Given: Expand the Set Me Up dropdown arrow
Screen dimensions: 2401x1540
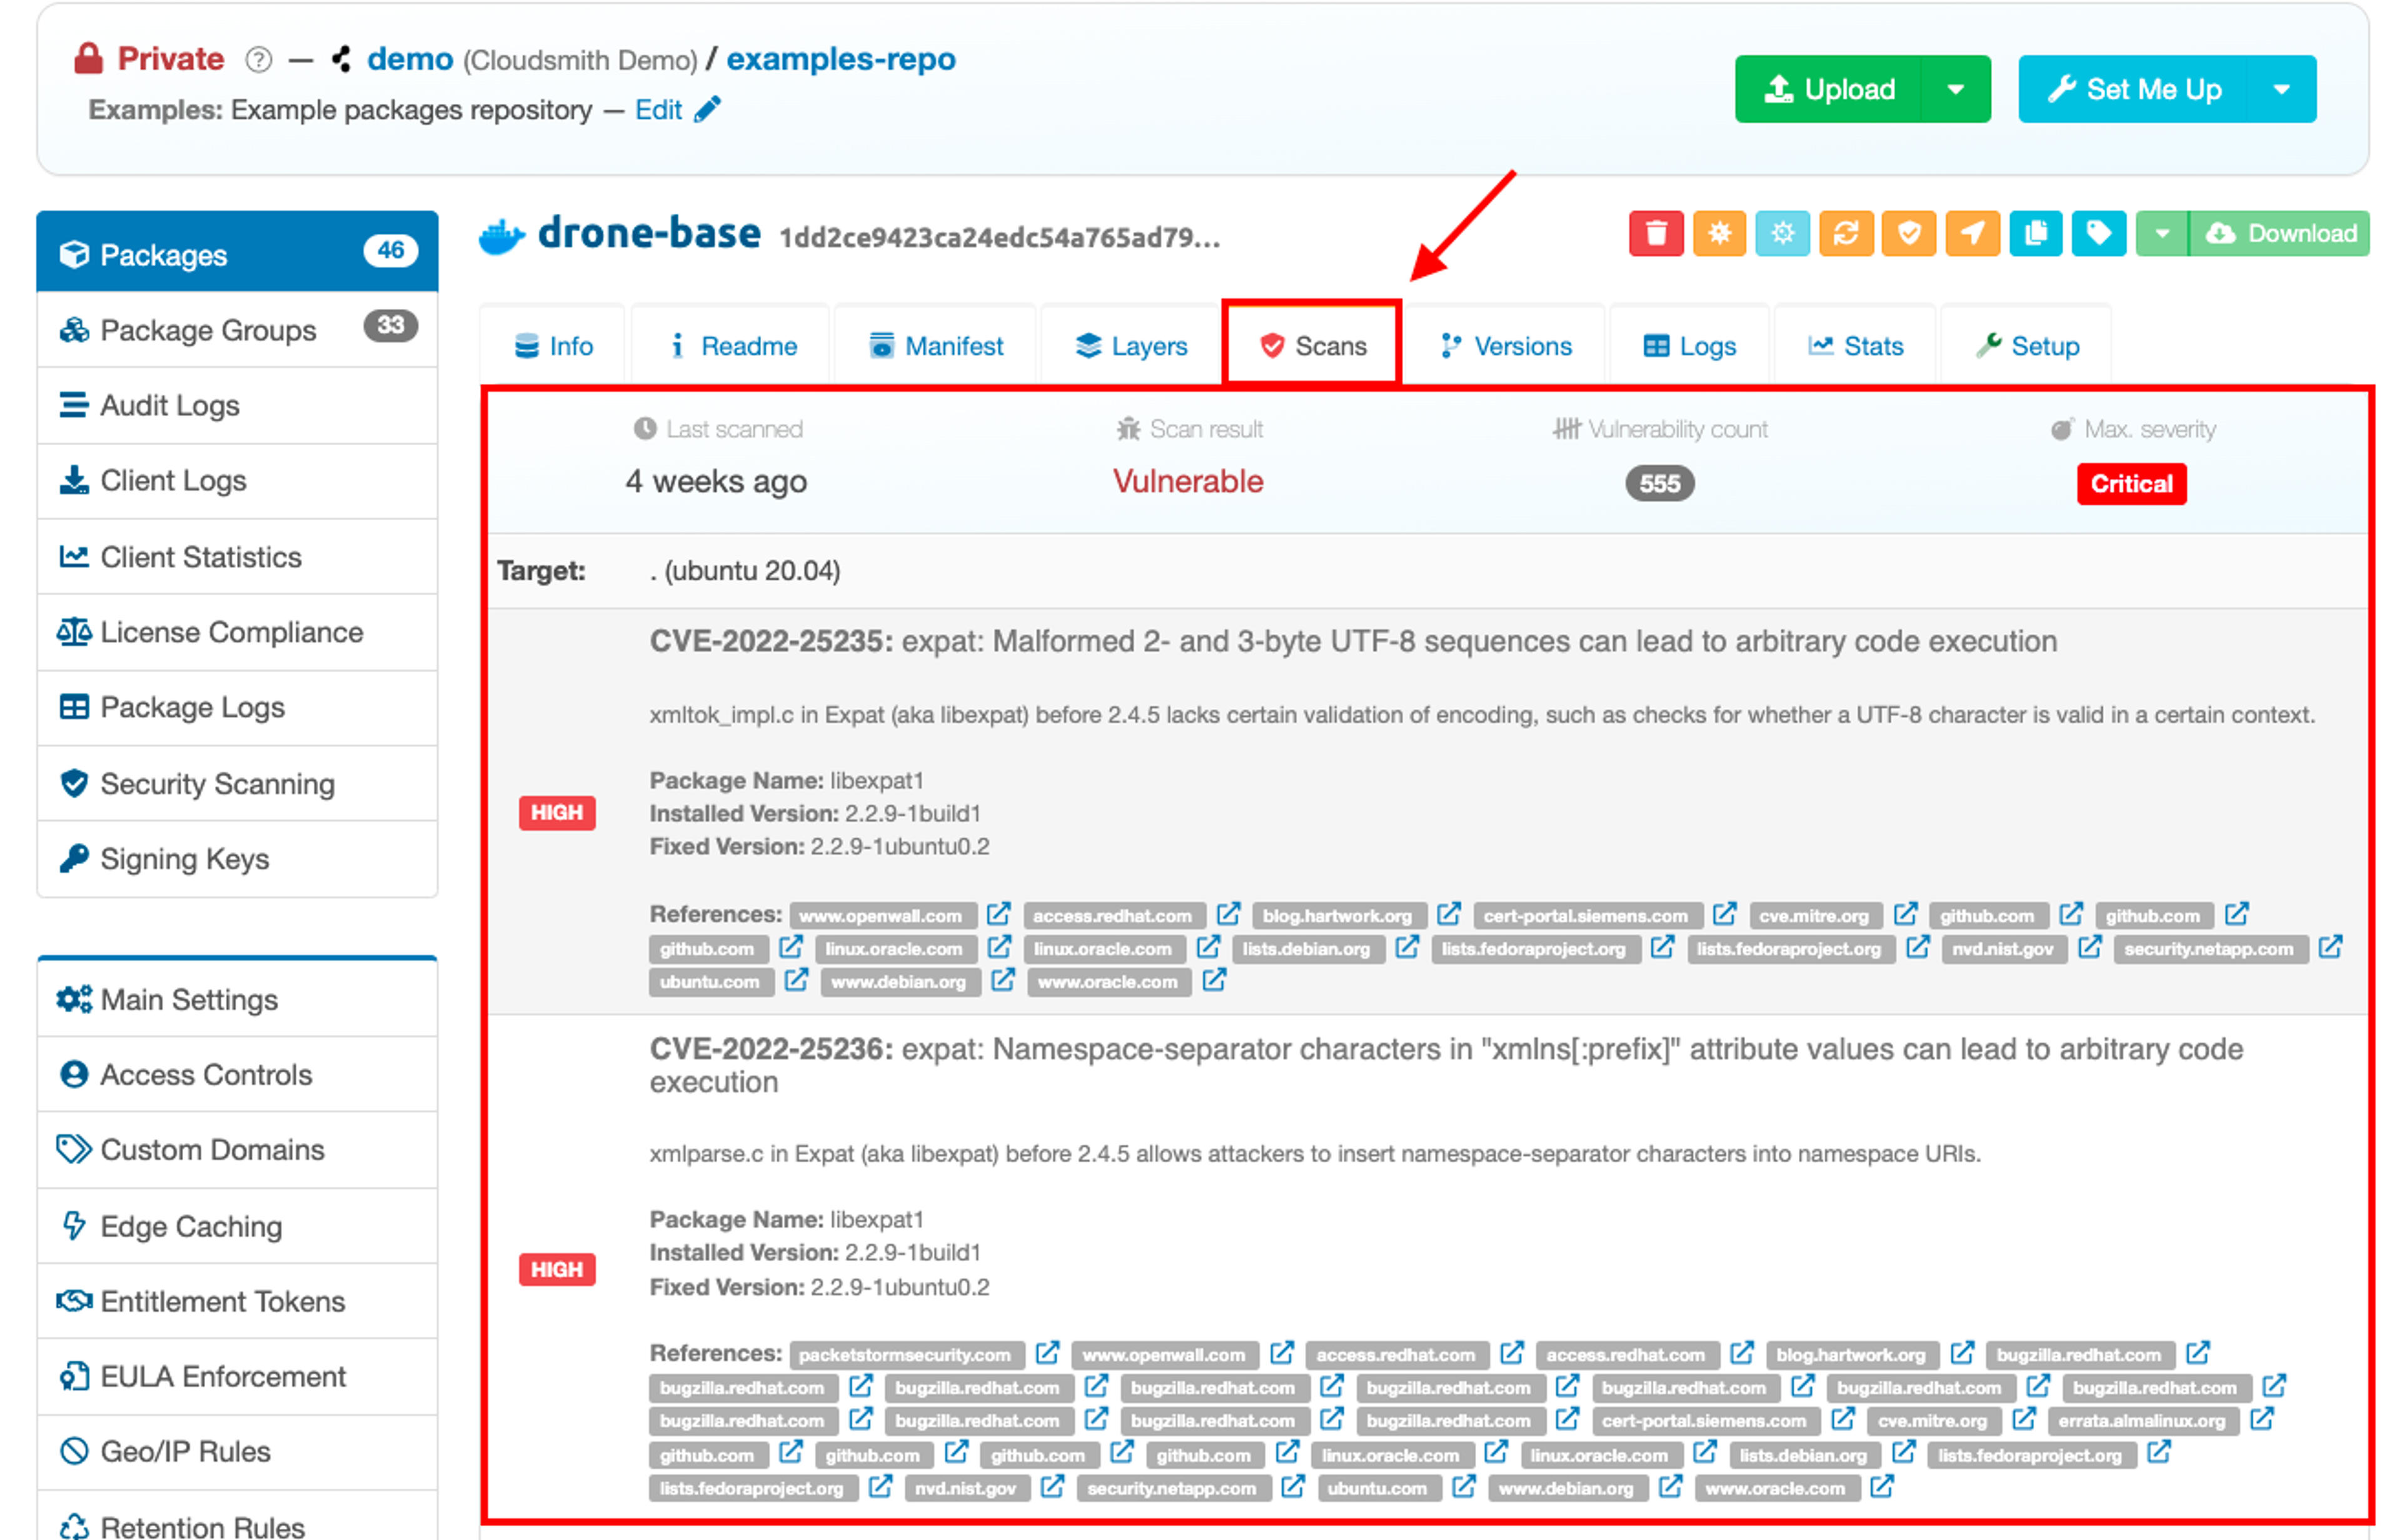Looking at the screenshot, I should pos(2281,89).
